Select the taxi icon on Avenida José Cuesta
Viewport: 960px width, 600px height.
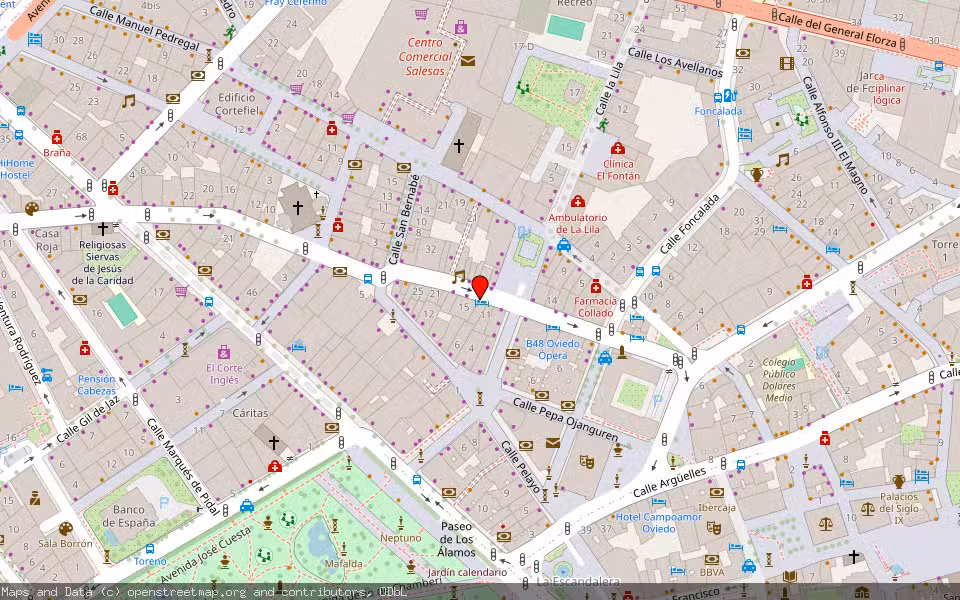247,506
